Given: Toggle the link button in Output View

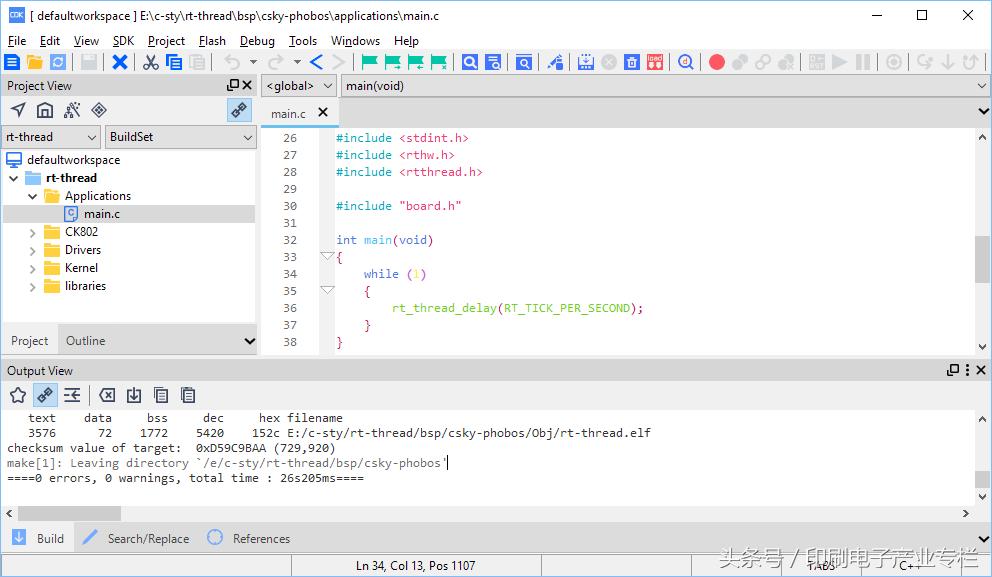Looking at the screenshot, I should tap(45, 395).
